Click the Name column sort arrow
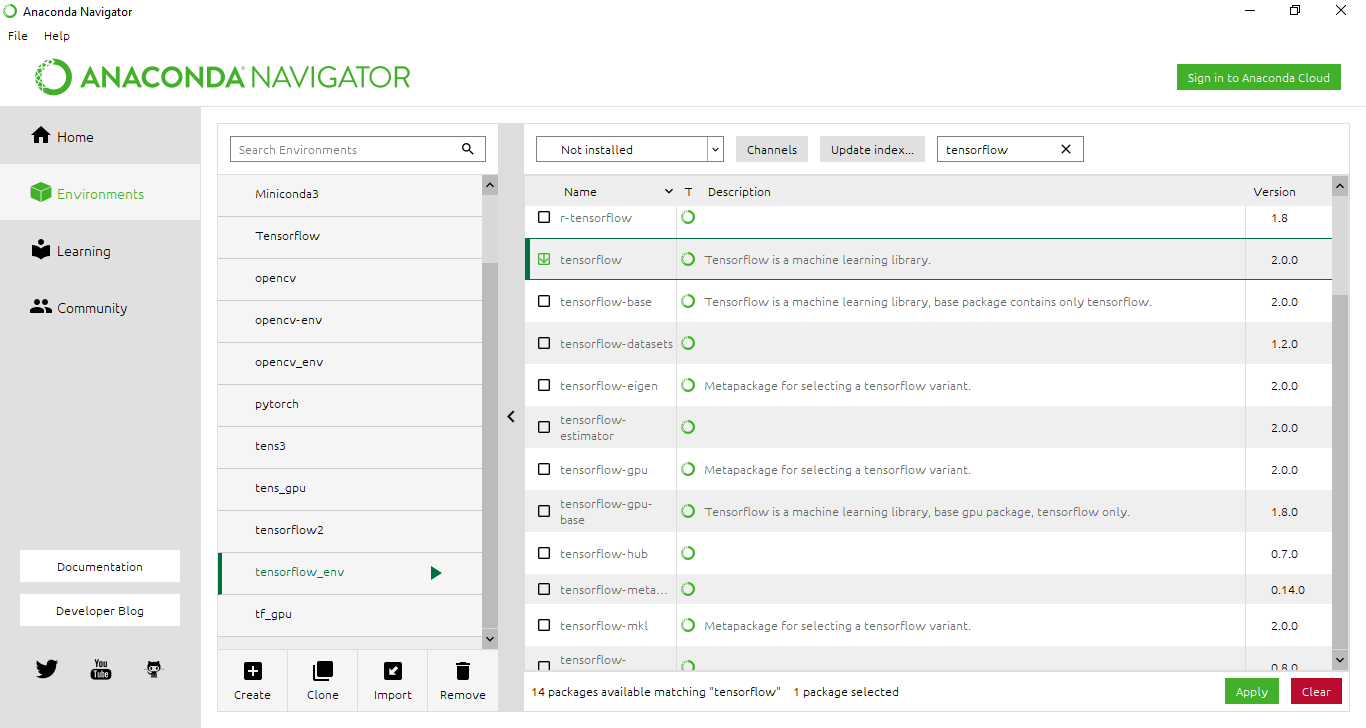1366x728 pixels. click(x=668, y=192)
